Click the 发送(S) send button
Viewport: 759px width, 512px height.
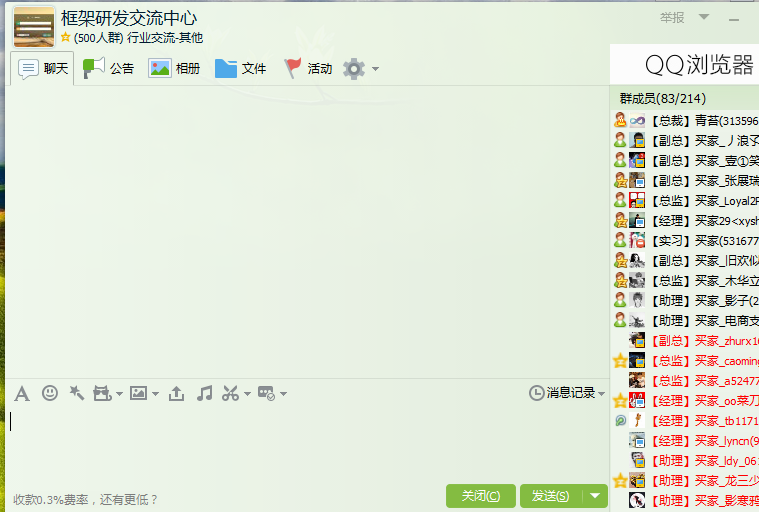(551, 496)
